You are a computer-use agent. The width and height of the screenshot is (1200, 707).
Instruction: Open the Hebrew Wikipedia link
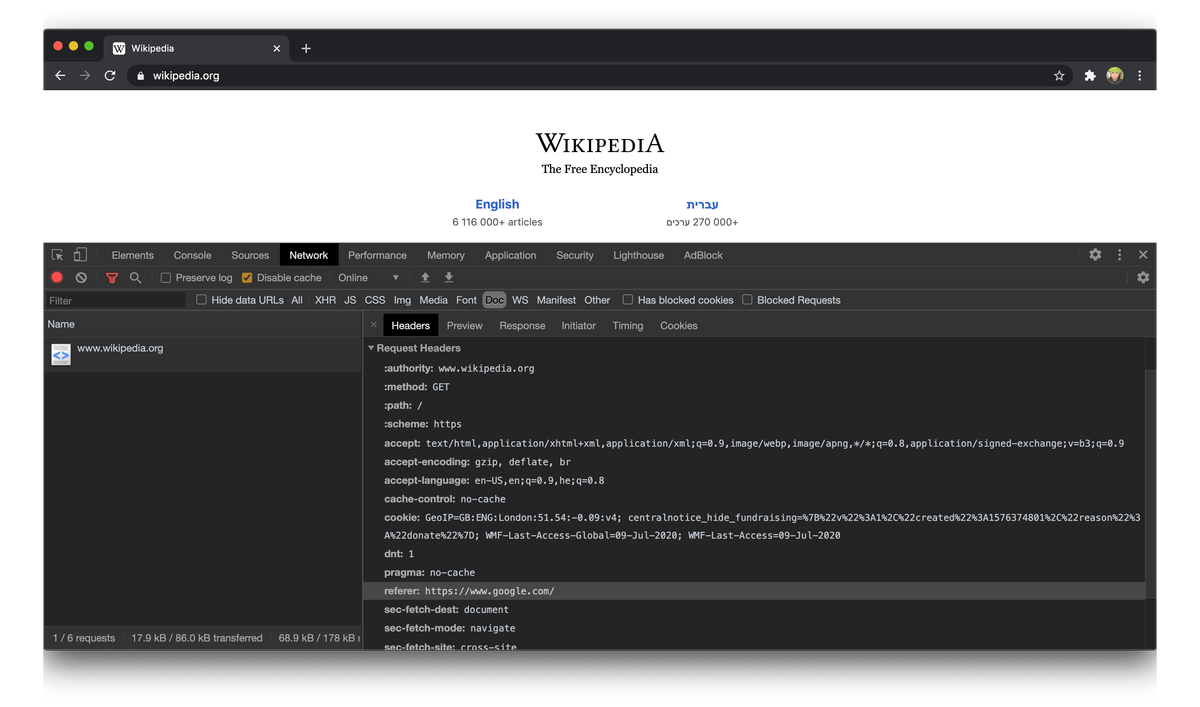click(702, 204)
